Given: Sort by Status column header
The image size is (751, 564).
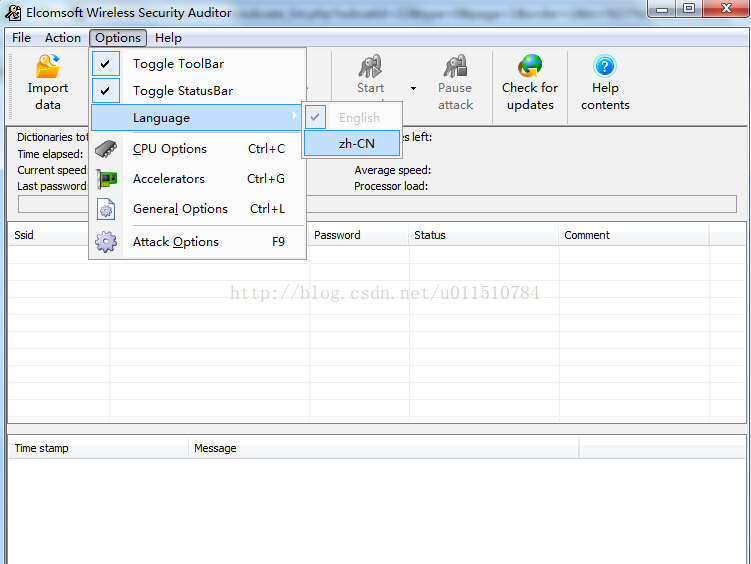Looking at the screenshot, I should pos(483,235).
